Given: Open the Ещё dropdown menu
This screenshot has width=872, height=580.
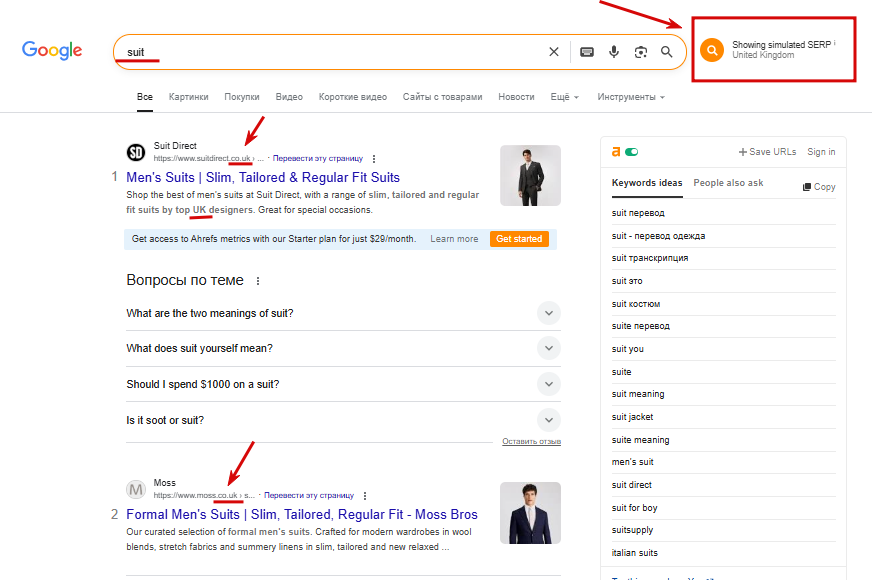Looking at the screenshot, I should pos(564,97).
